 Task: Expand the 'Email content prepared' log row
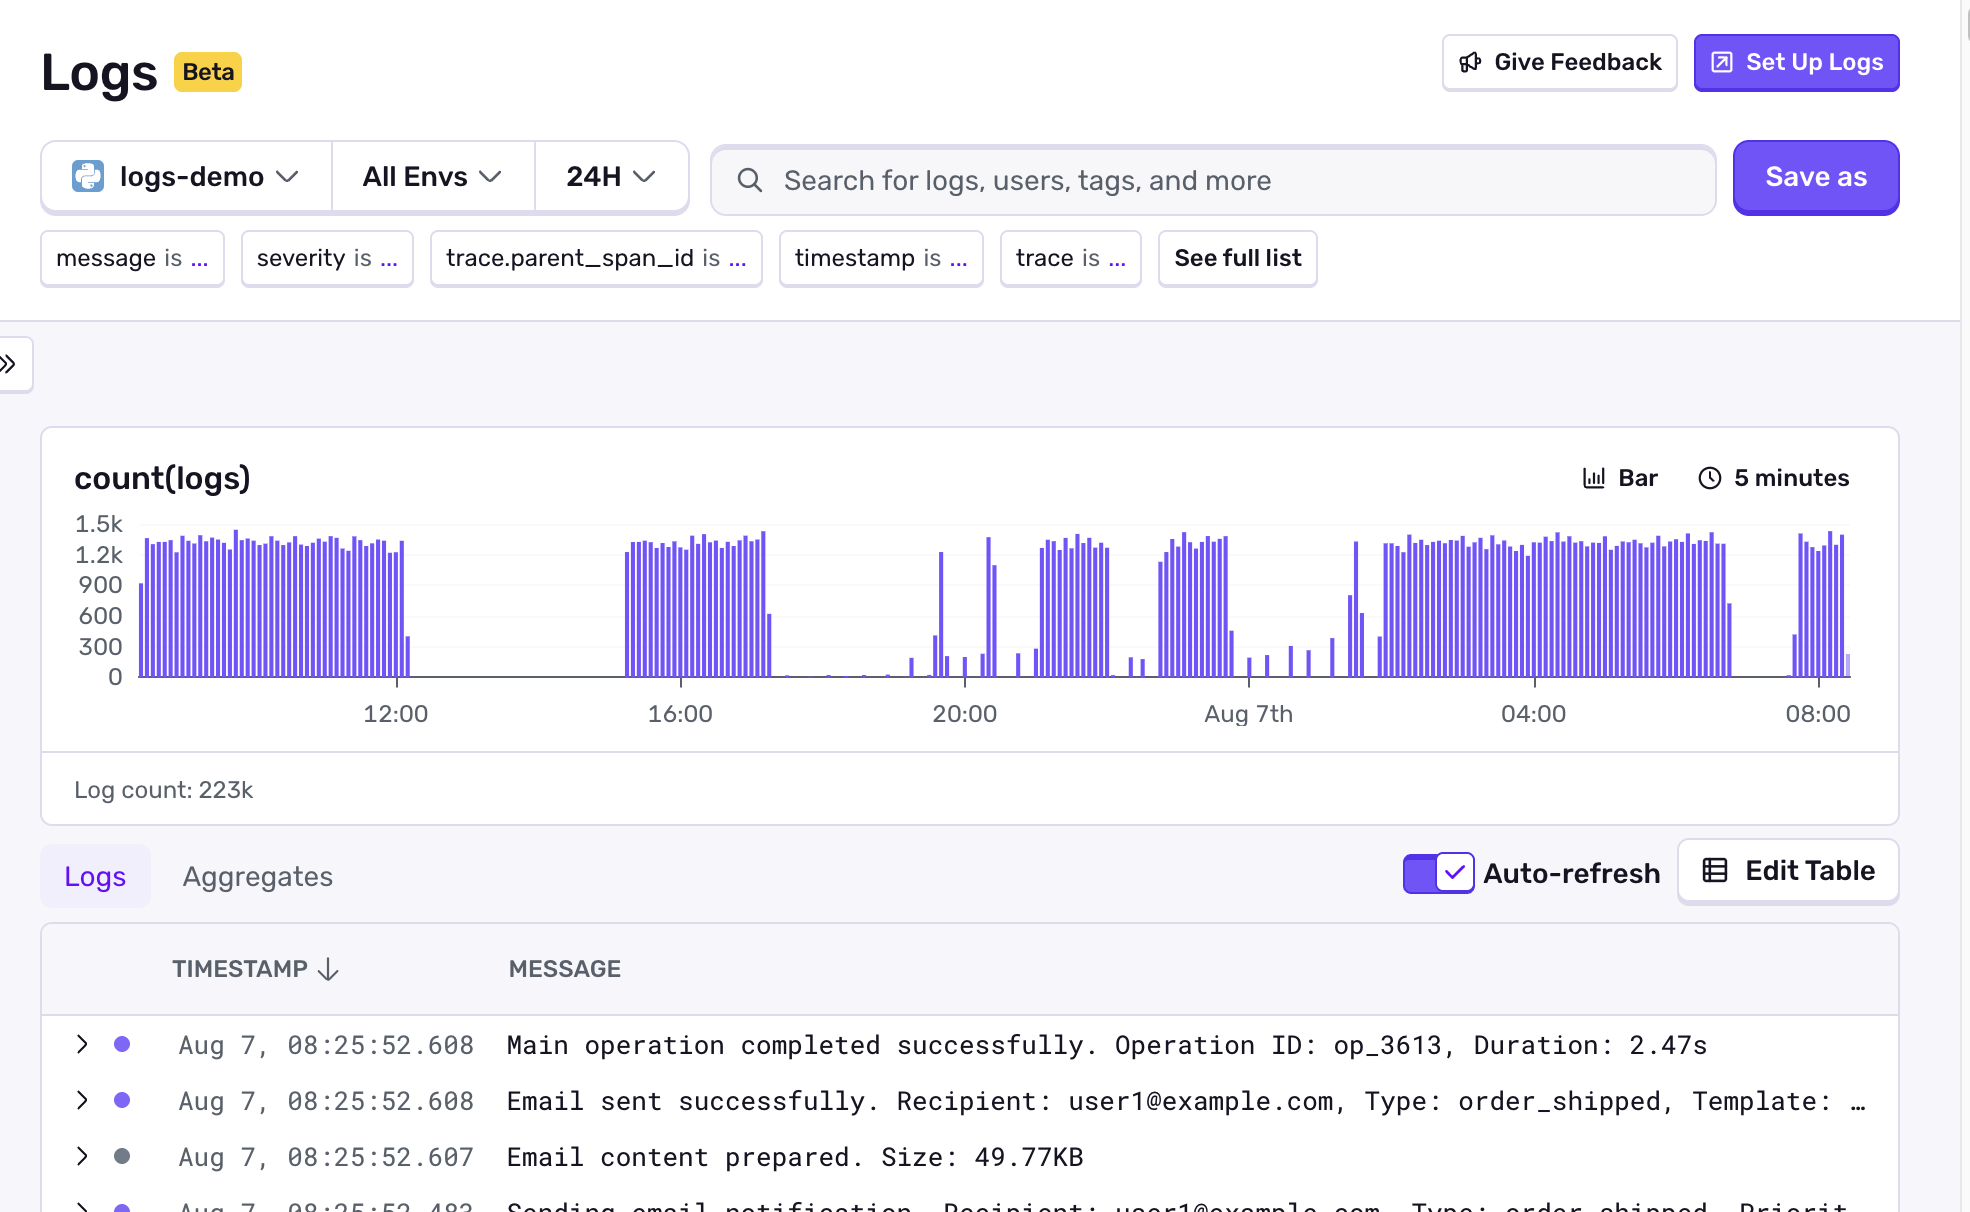[82, 1156]
